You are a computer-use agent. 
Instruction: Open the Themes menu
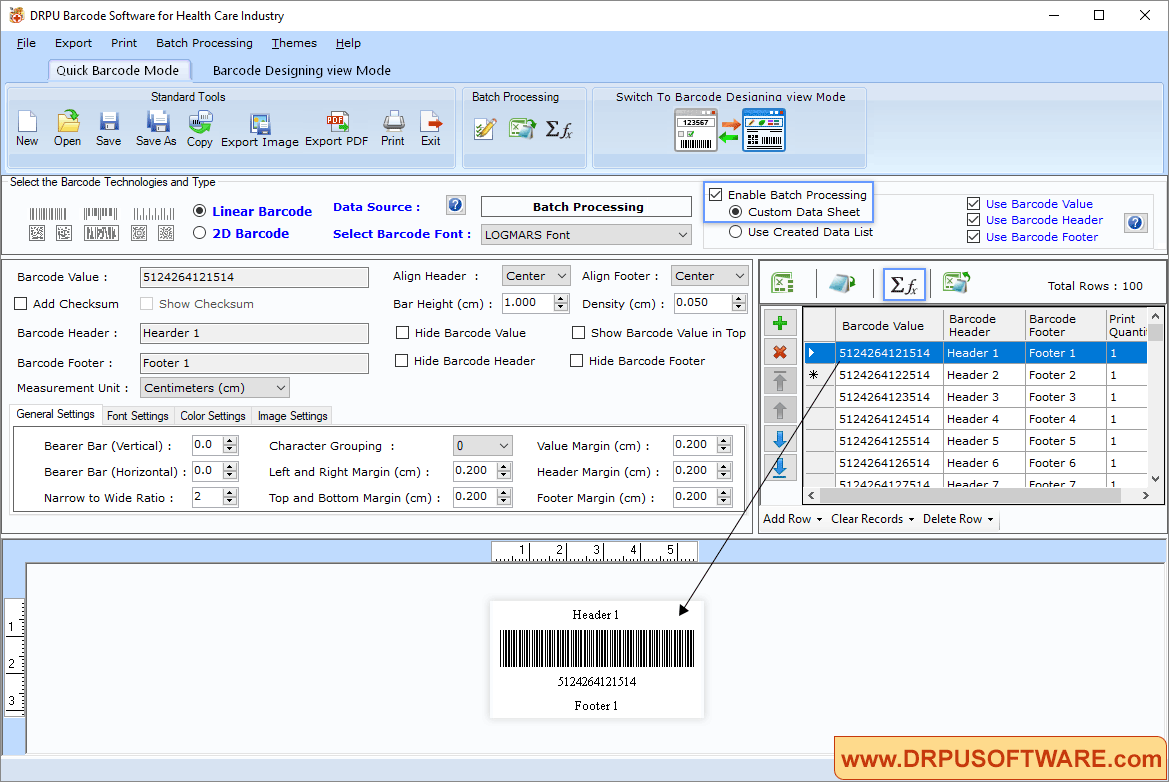point(293,43)
